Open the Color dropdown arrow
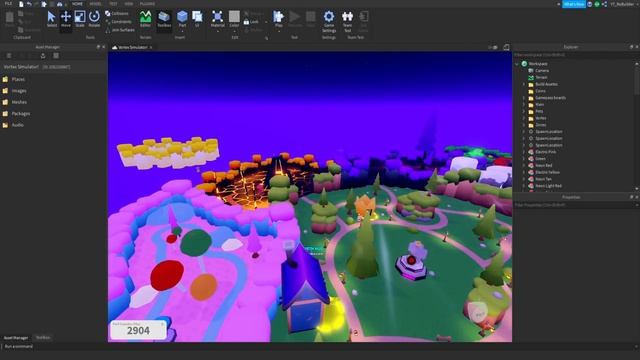Screen dimensions: 640x360 click(x=234, y=31)
